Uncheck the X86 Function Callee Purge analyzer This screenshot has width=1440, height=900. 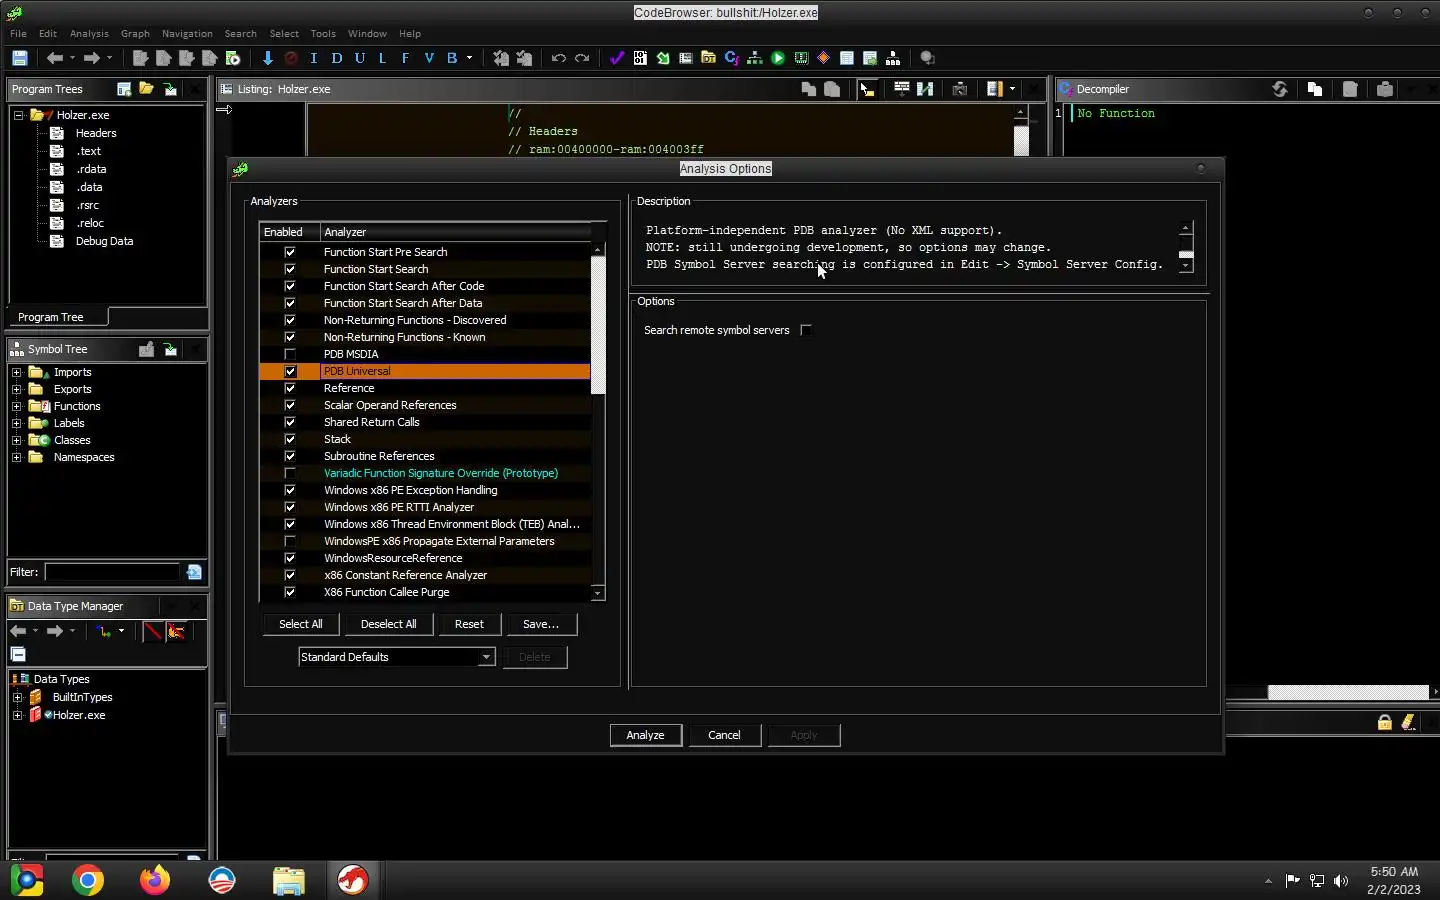pos(290,592)
